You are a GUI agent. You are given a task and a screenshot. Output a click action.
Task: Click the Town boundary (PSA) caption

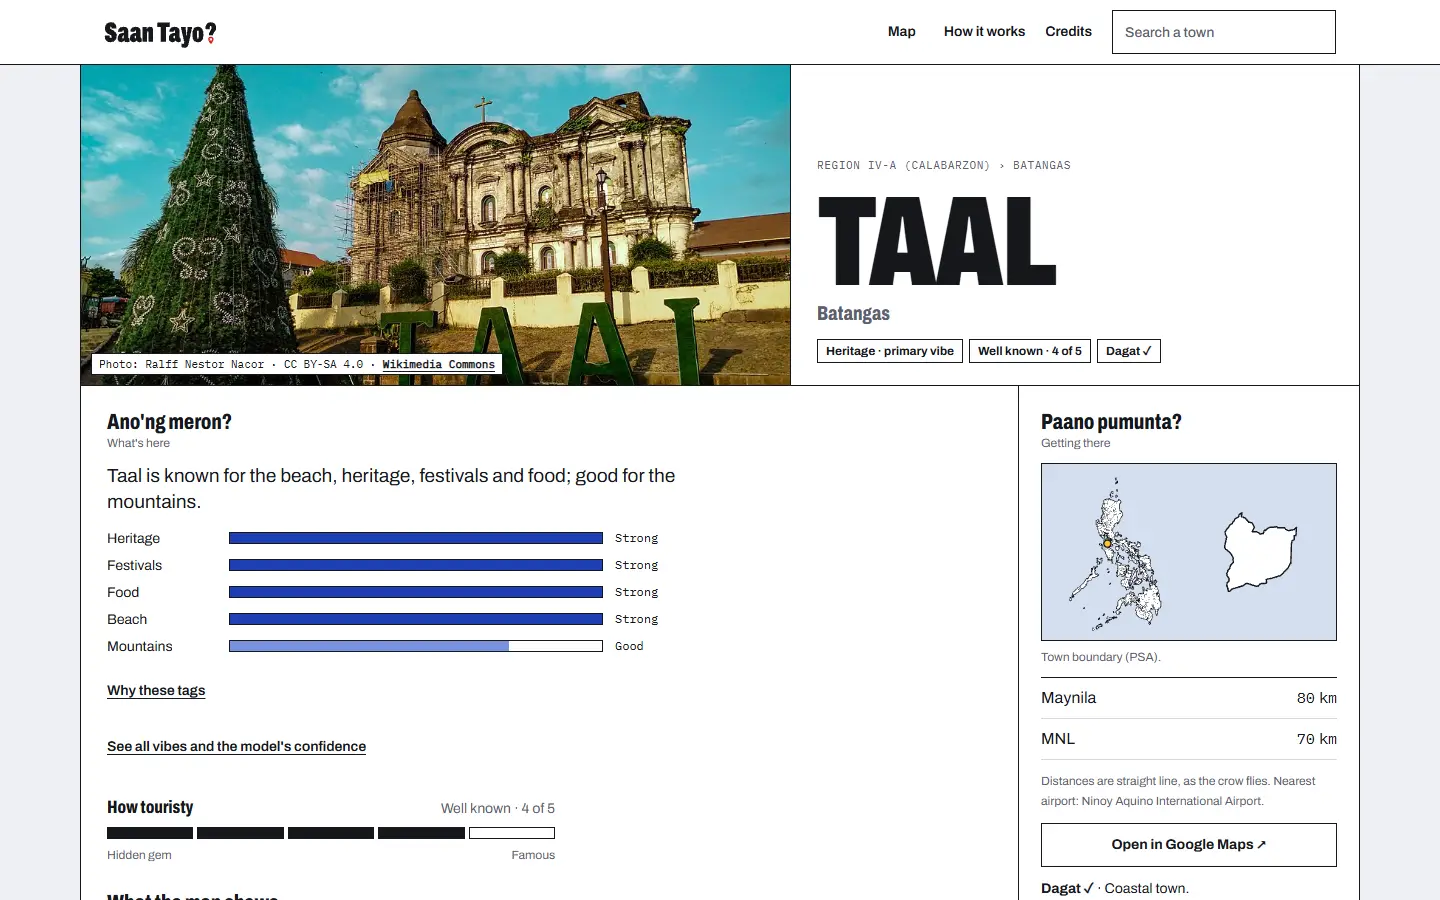point(1100,657)
